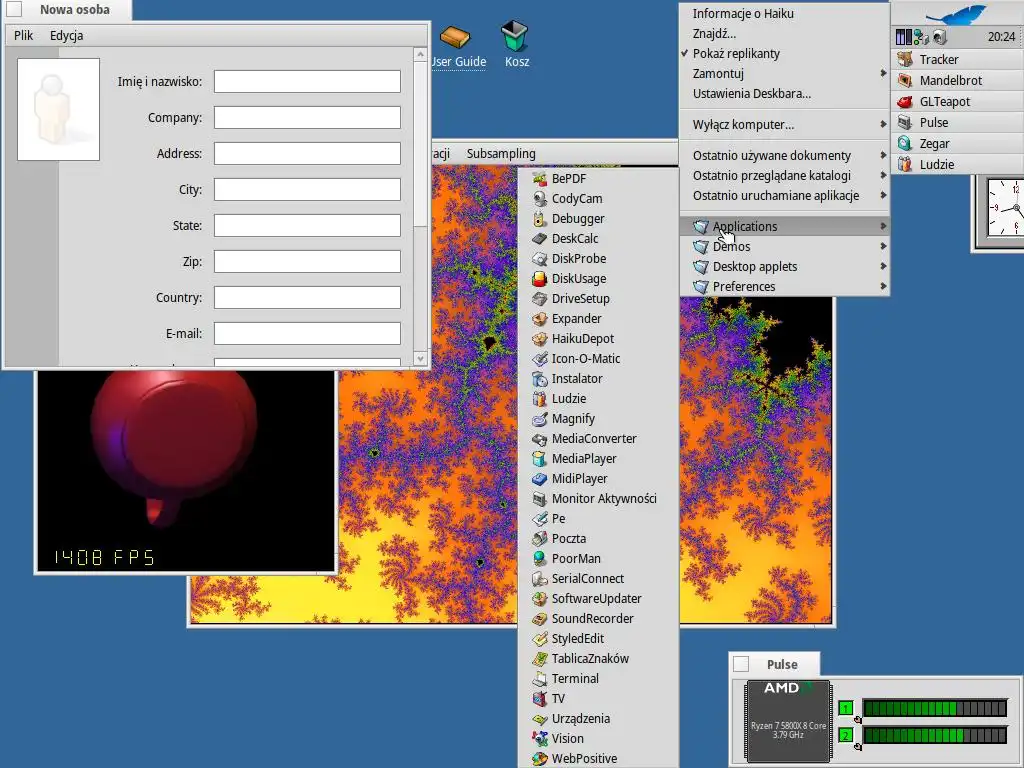Click the contact photo placeholder
This screenshot has height=768, width=1024.
(x=58, y=109)
